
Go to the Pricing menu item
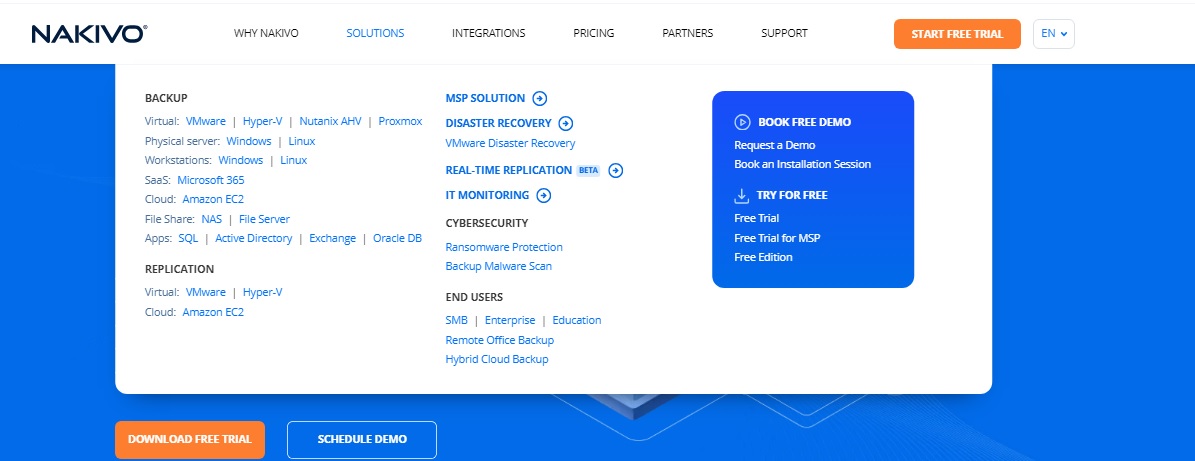point(594,34)
